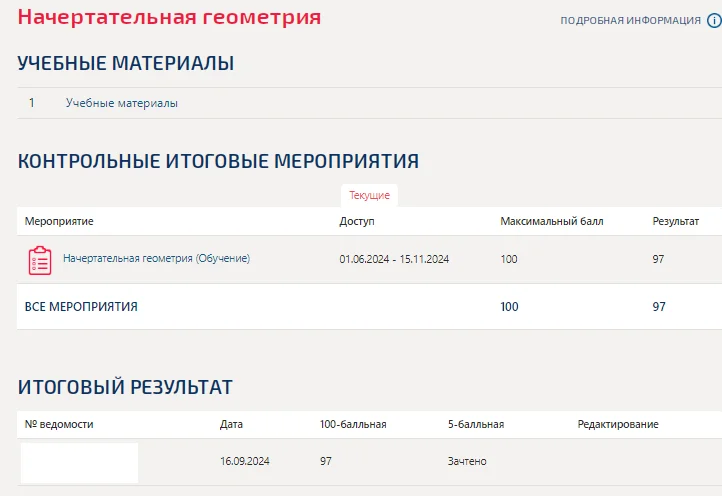
Task: Click the УЧЕБНЫЕ МАТЕРИАЛЫ section heading
Action: 126,63
